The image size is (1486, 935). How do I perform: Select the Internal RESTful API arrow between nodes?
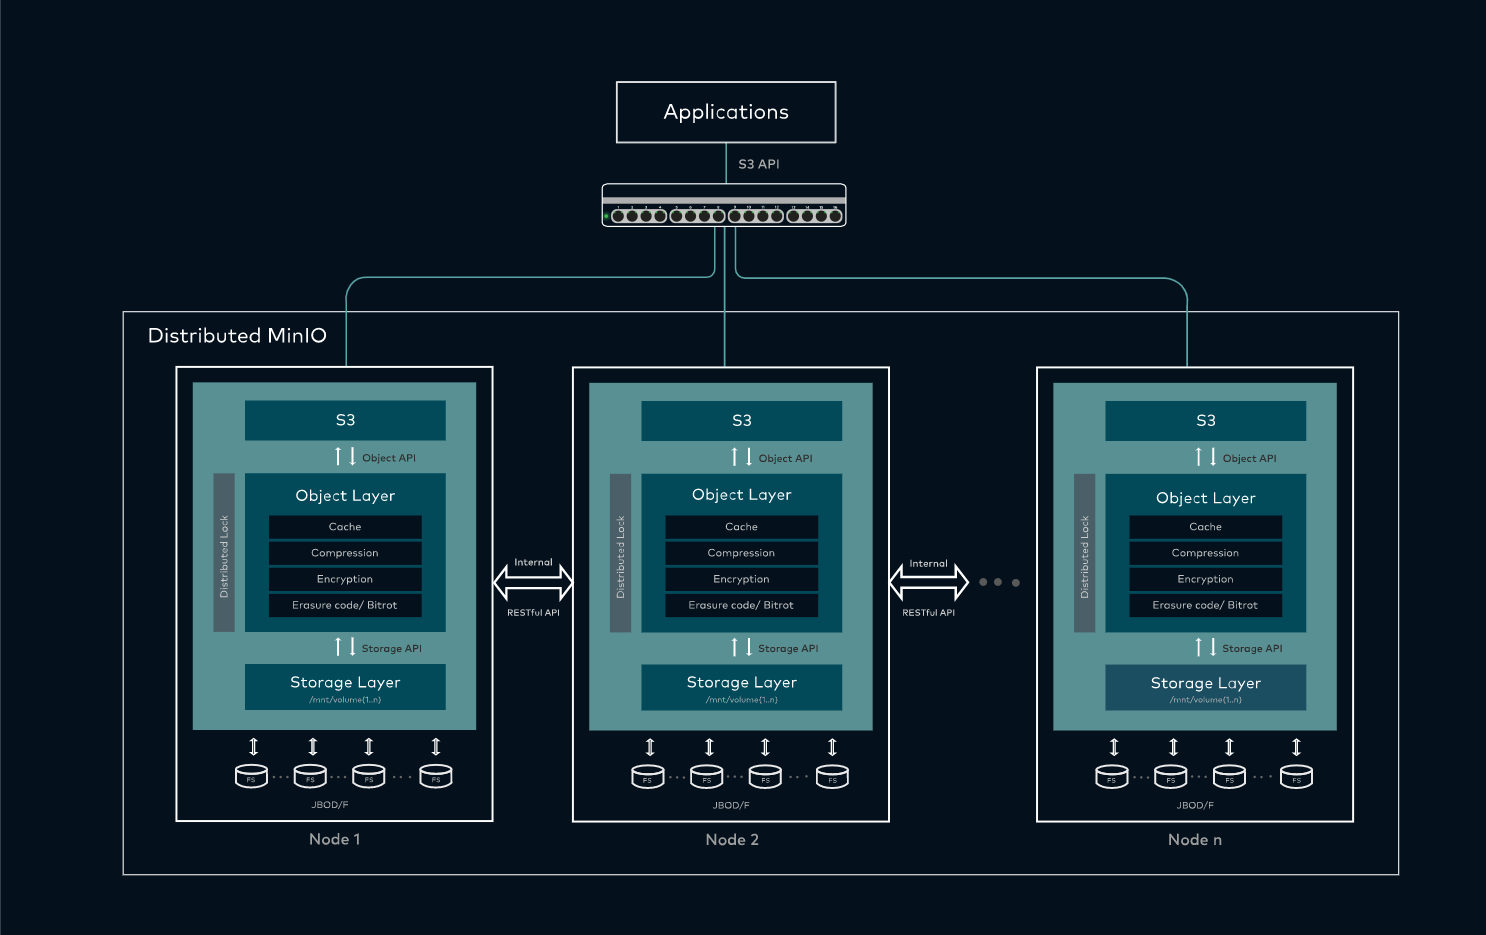click(x=533, y=582)
